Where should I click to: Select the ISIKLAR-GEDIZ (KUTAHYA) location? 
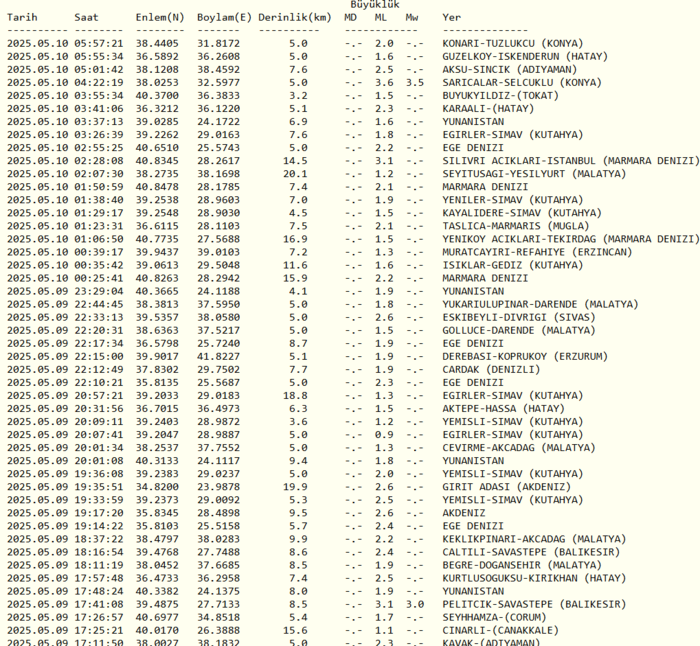(x=513, y=265)
